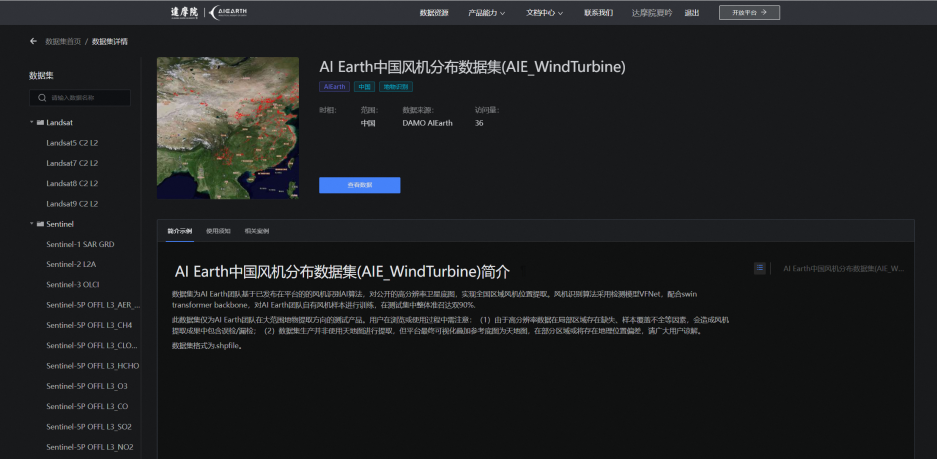
Task: Click the Landsat folder icon
Action: 40,123
